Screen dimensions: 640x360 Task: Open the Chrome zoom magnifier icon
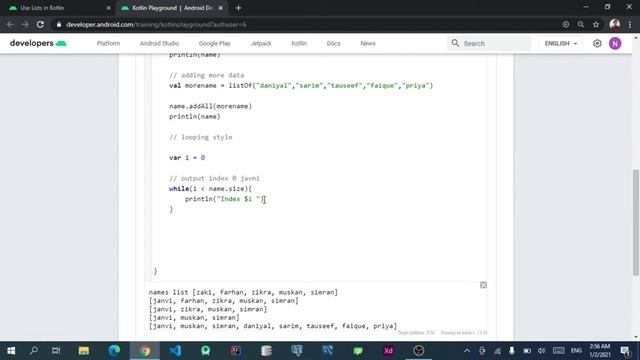pyautogui.click(x=581, y=24)
